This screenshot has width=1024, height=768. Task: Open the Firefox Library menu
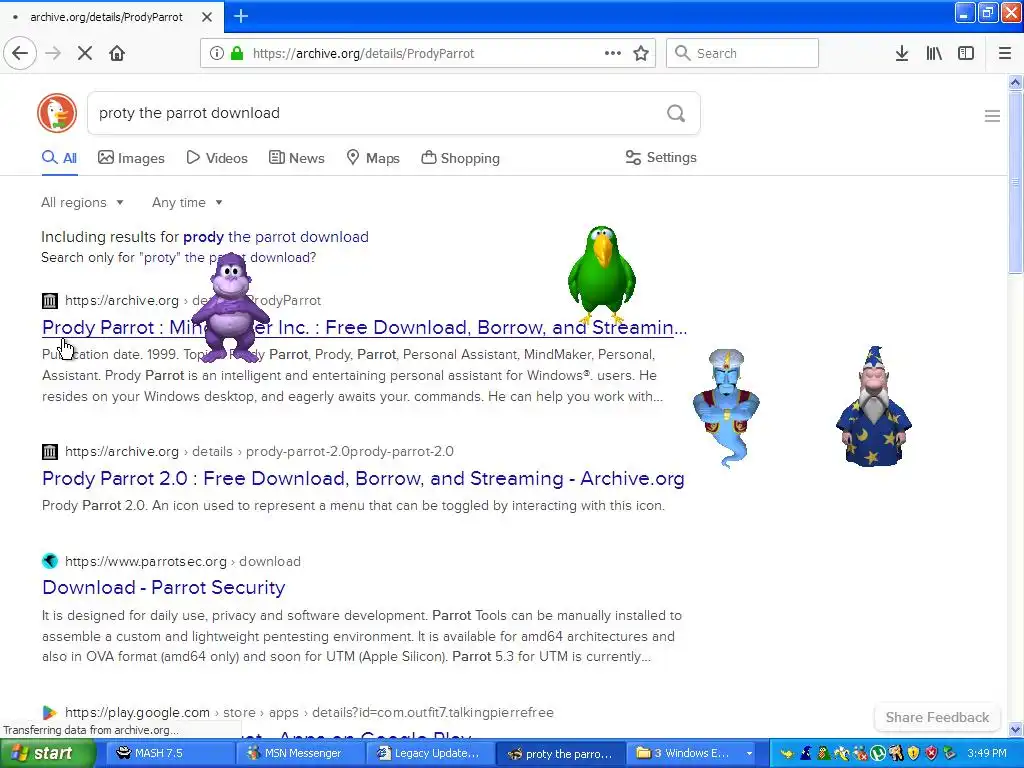tap(934, 53)
